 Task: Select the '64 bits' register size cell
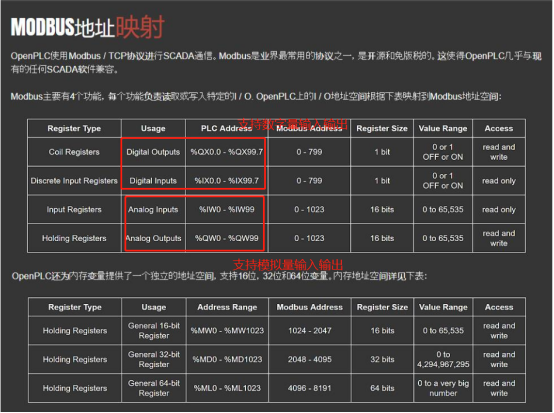(x=382, y=388)
